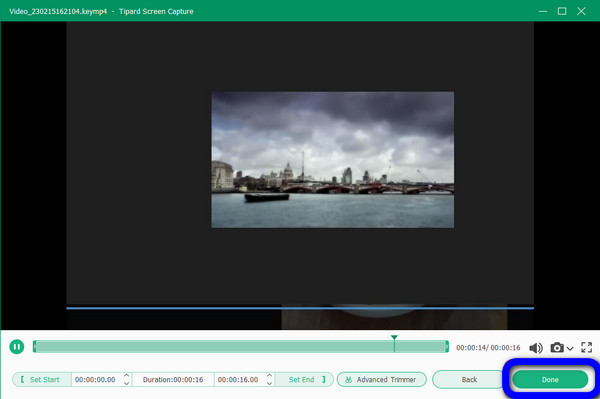Expand the snapshot options dropdown arrow
The height and width of the screenshot is (399, 600).
pos(570,348)
